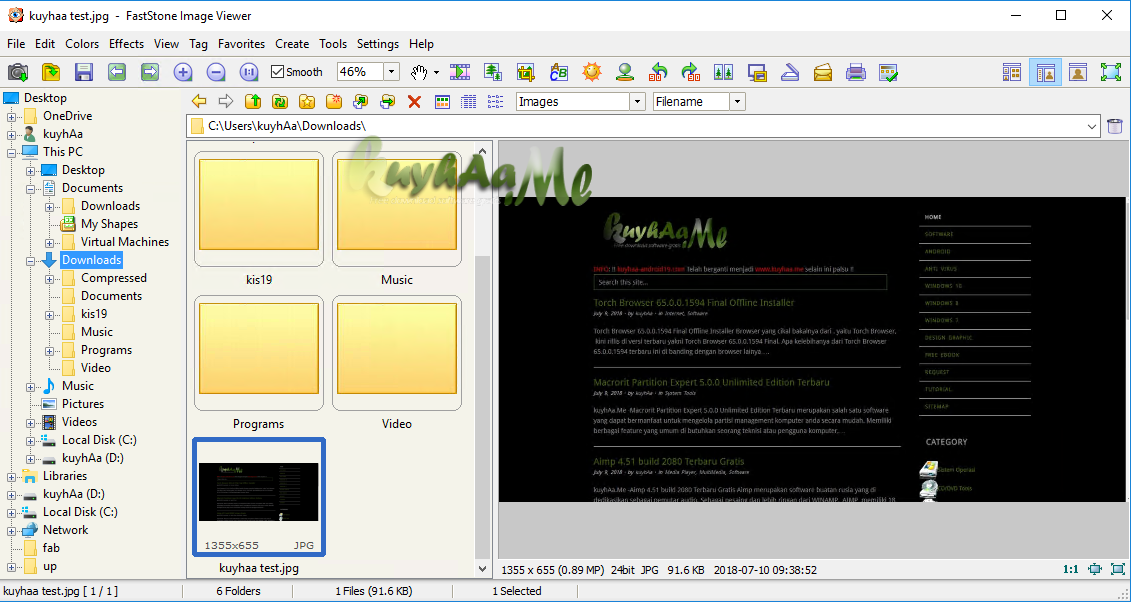Expand the Local Disk (C:) under This PC
Screen dimensions: 1132x602
[x=30, y=440]
